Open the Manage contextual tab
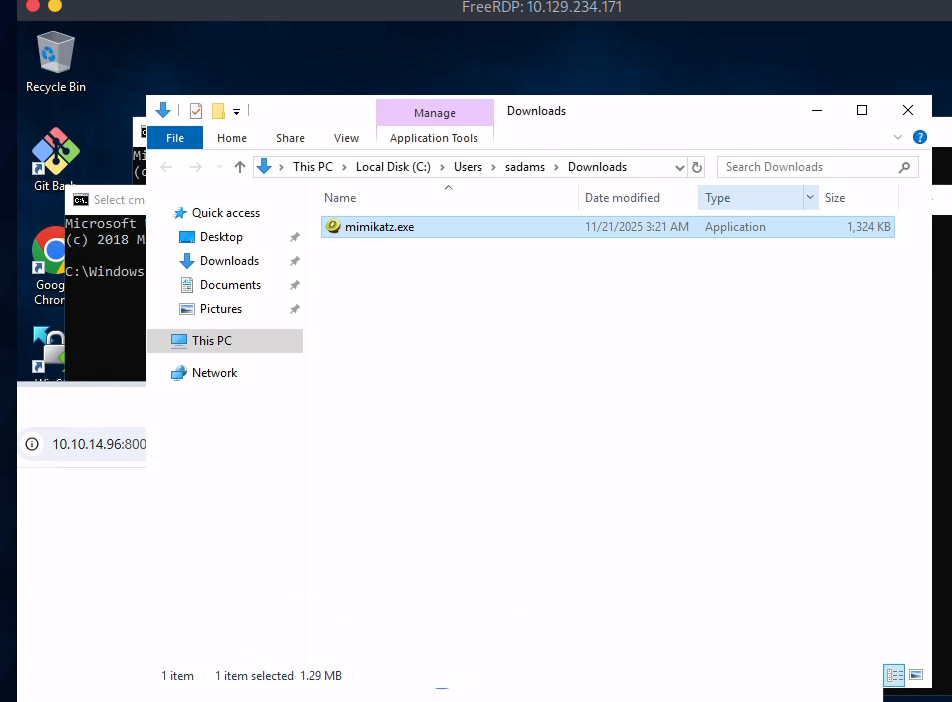Viewport: 952px width, 702px height. pos(435,112)
